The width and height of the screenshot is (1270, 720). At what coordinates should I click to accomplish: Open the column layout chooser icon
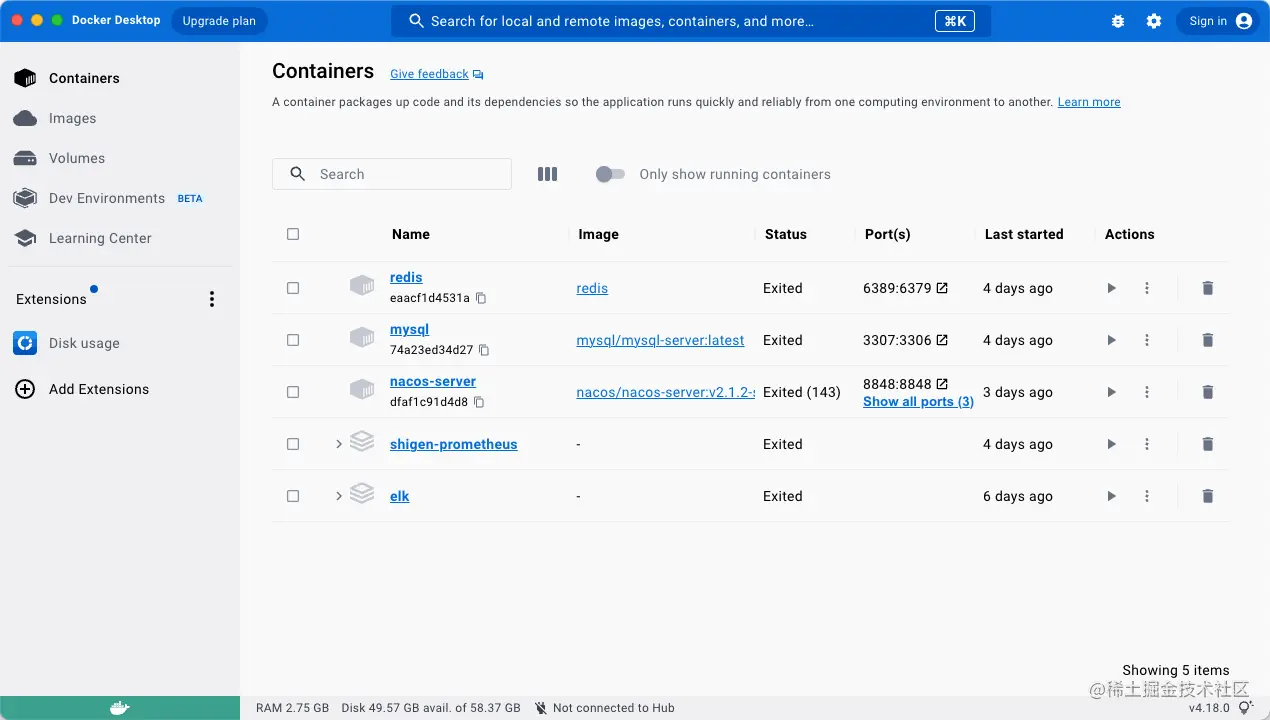[x=547, y=174]
